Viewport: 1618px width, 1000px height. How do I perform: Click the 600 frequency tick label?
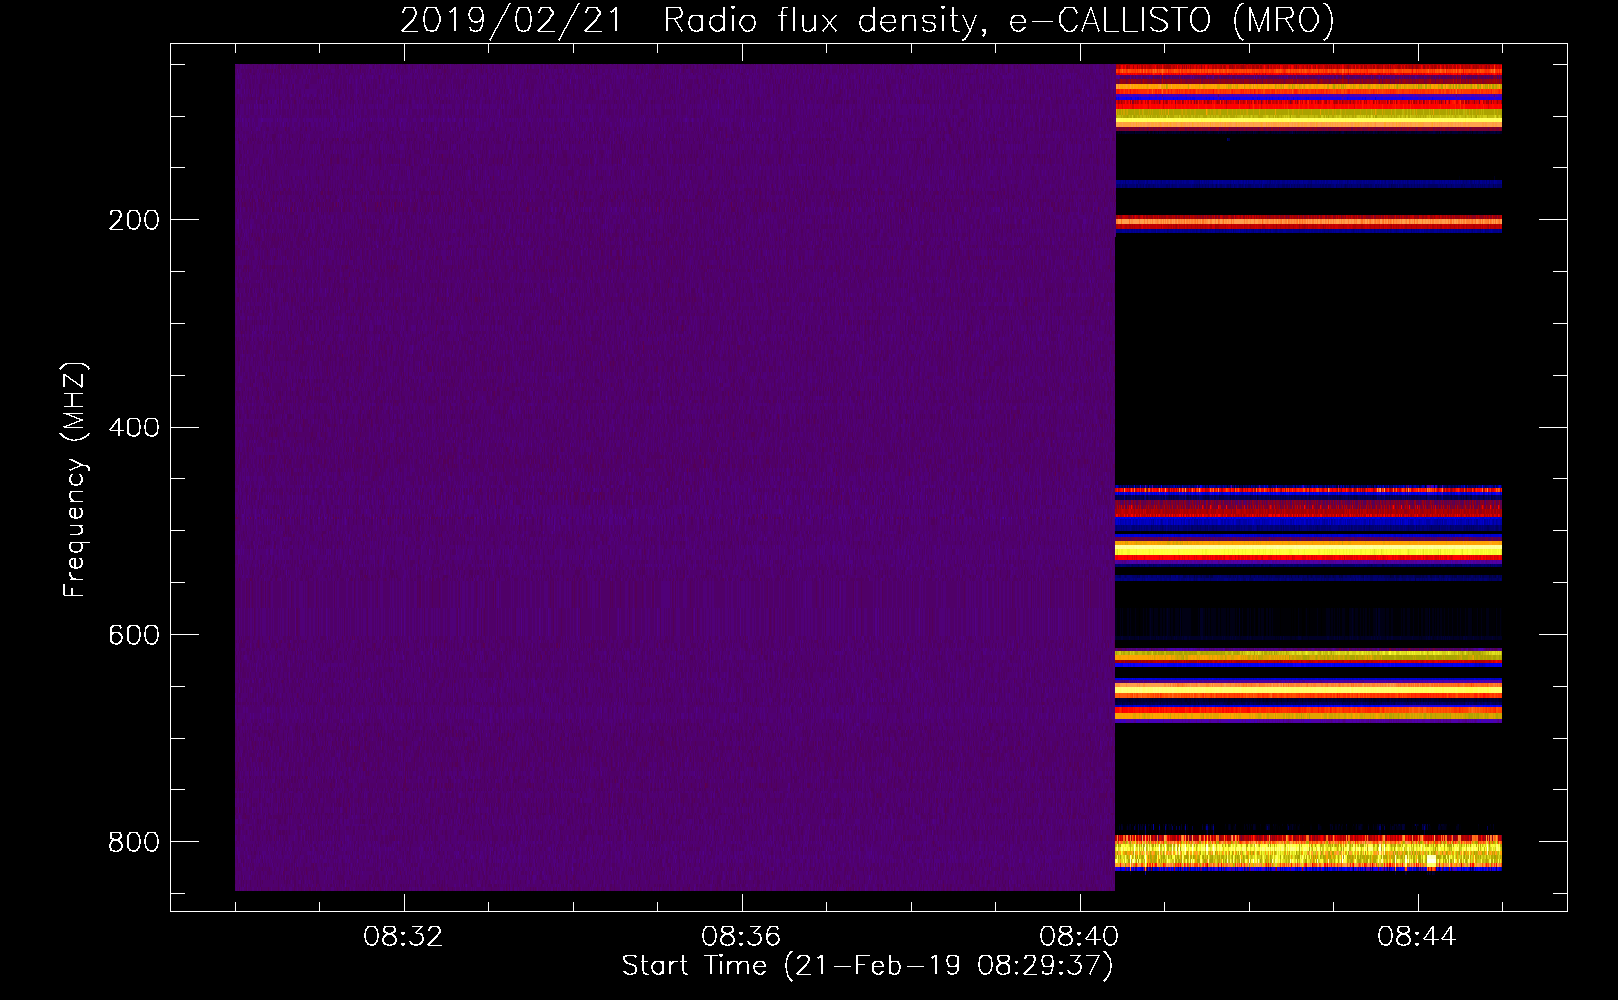coord(134,635)
